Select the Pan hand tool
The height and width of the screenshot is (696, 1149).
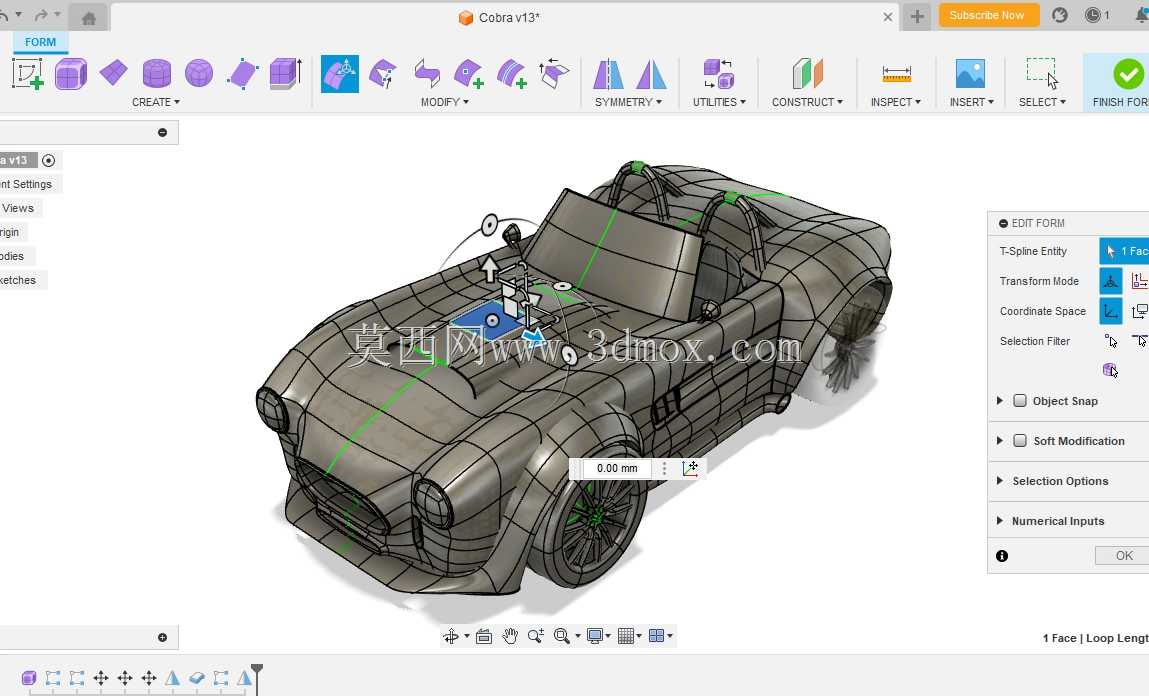coord(510,636)
